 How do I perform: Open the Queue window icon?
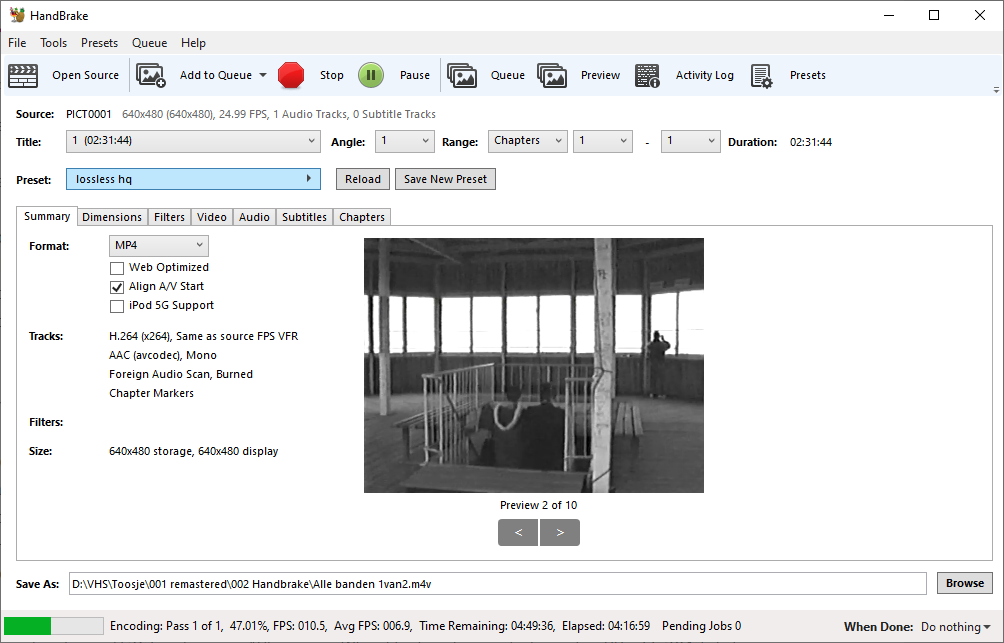pos(462,75)
